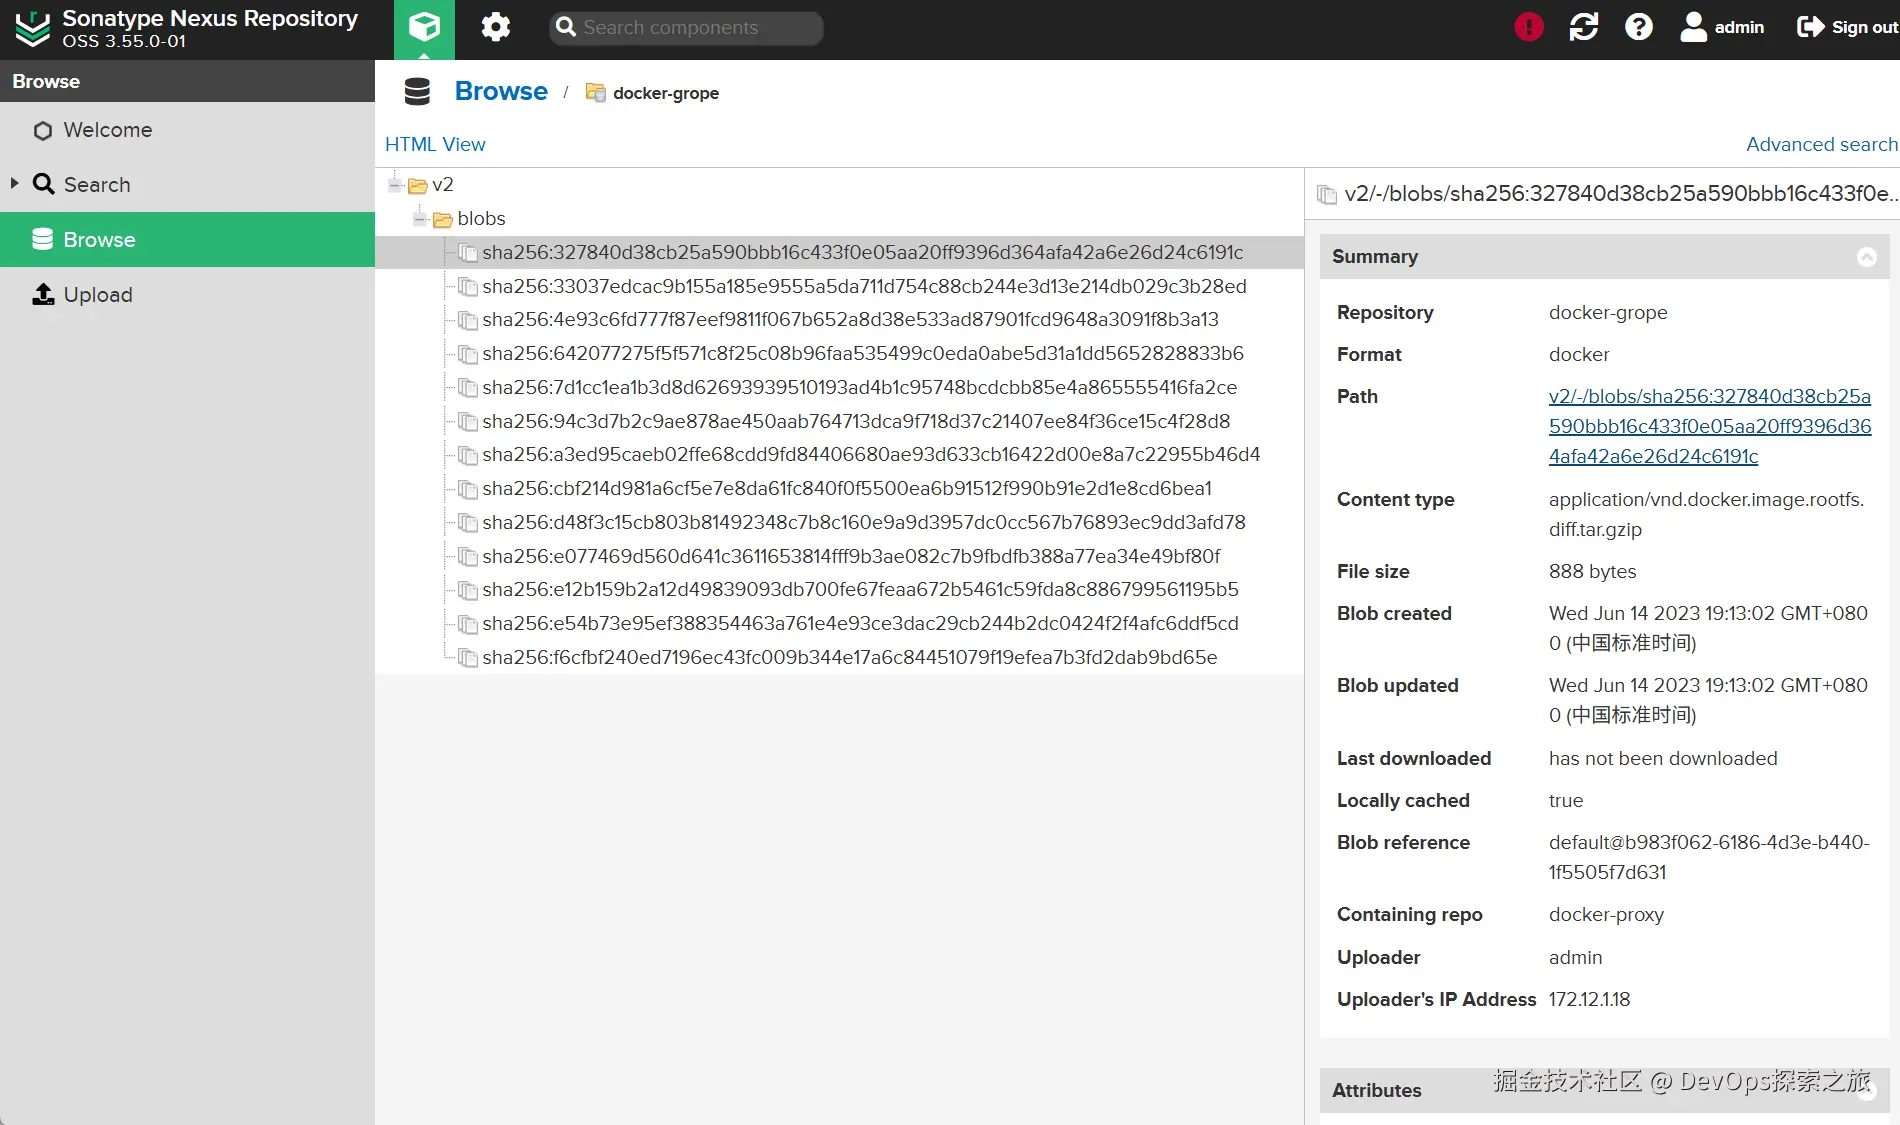The height and width of the screenshot is (1125, 1900).
Task: Select the sha256:f6cfbf240ed blob tree item
Action: pos(849,658)
